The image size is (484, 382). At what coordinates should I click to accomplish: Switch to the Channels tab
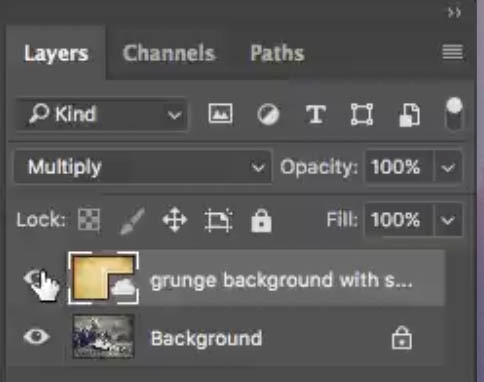169,53
